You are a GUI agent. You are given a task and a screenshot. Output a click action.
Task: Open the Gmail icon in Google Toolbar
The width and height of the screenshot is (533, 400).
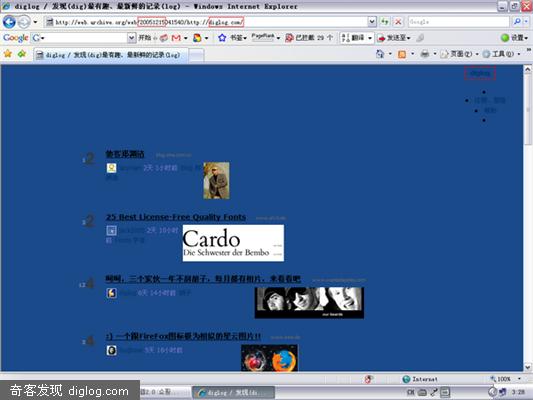click(x=176, y=38)
